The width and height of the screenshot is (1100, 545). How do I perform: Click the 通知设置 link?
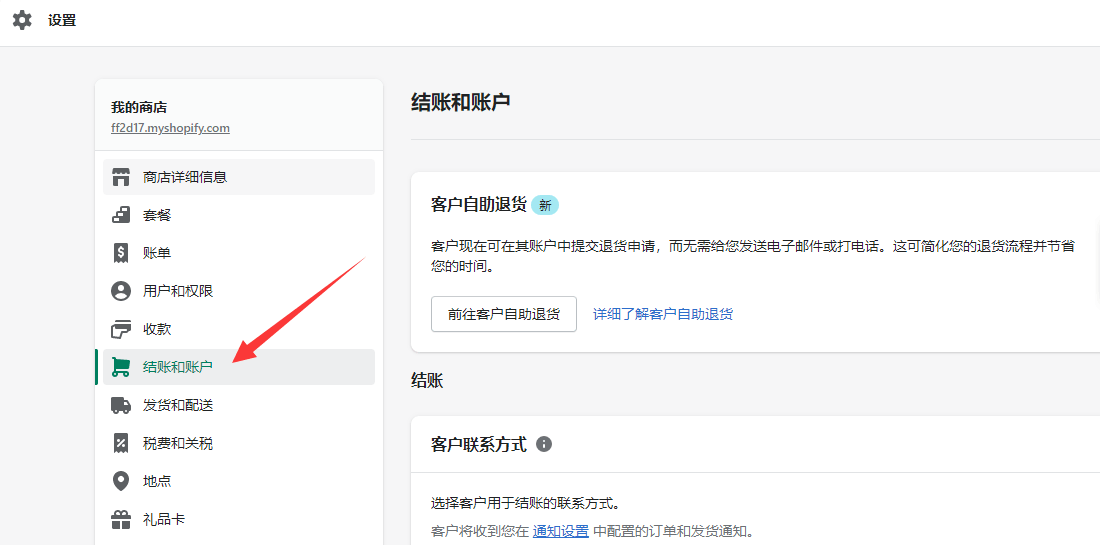(561, 531)
